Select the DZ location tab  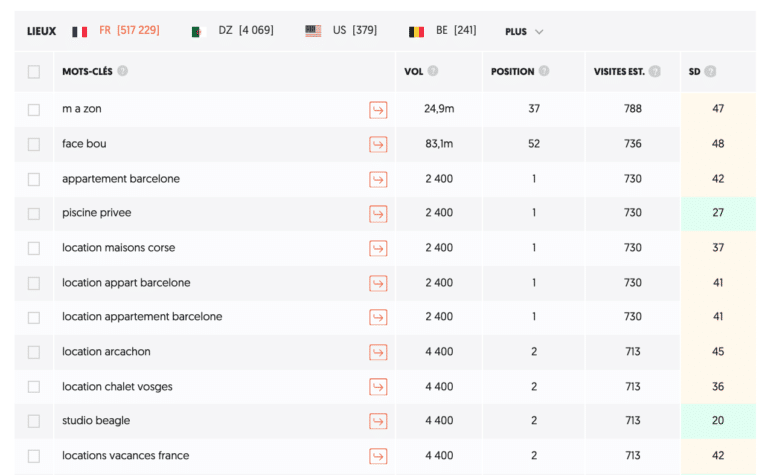pos(233,31)
